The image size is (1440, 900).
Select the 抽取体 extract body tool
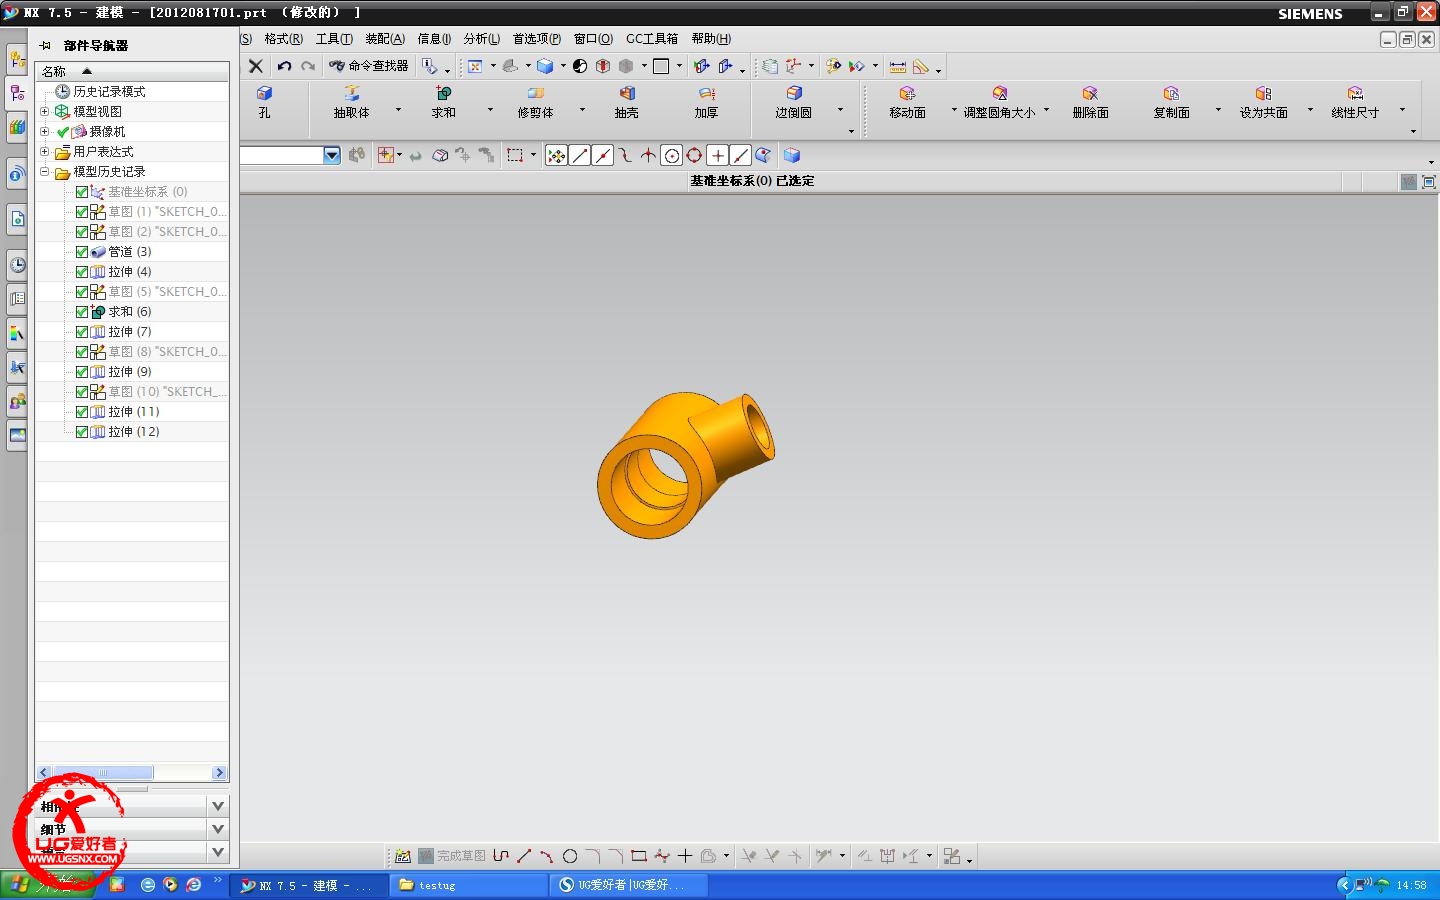351,102
